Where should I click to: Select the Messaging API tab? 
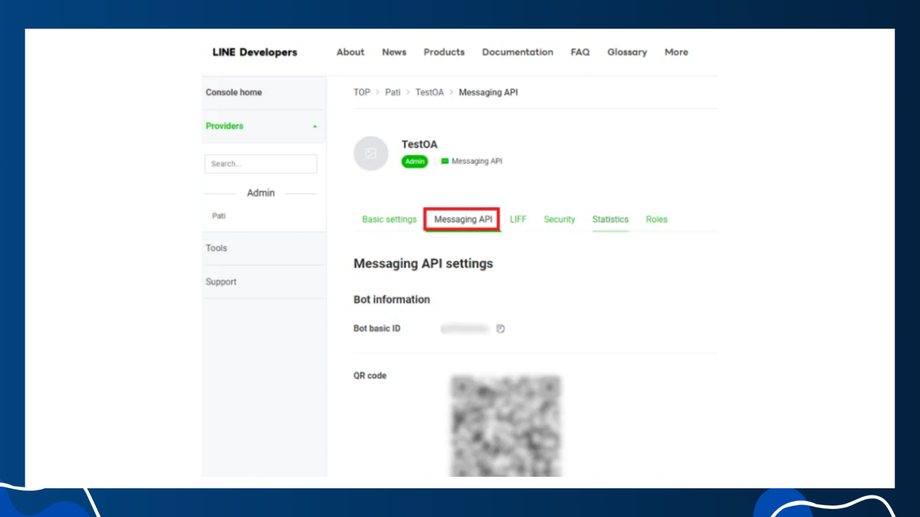tap(463, 219)
